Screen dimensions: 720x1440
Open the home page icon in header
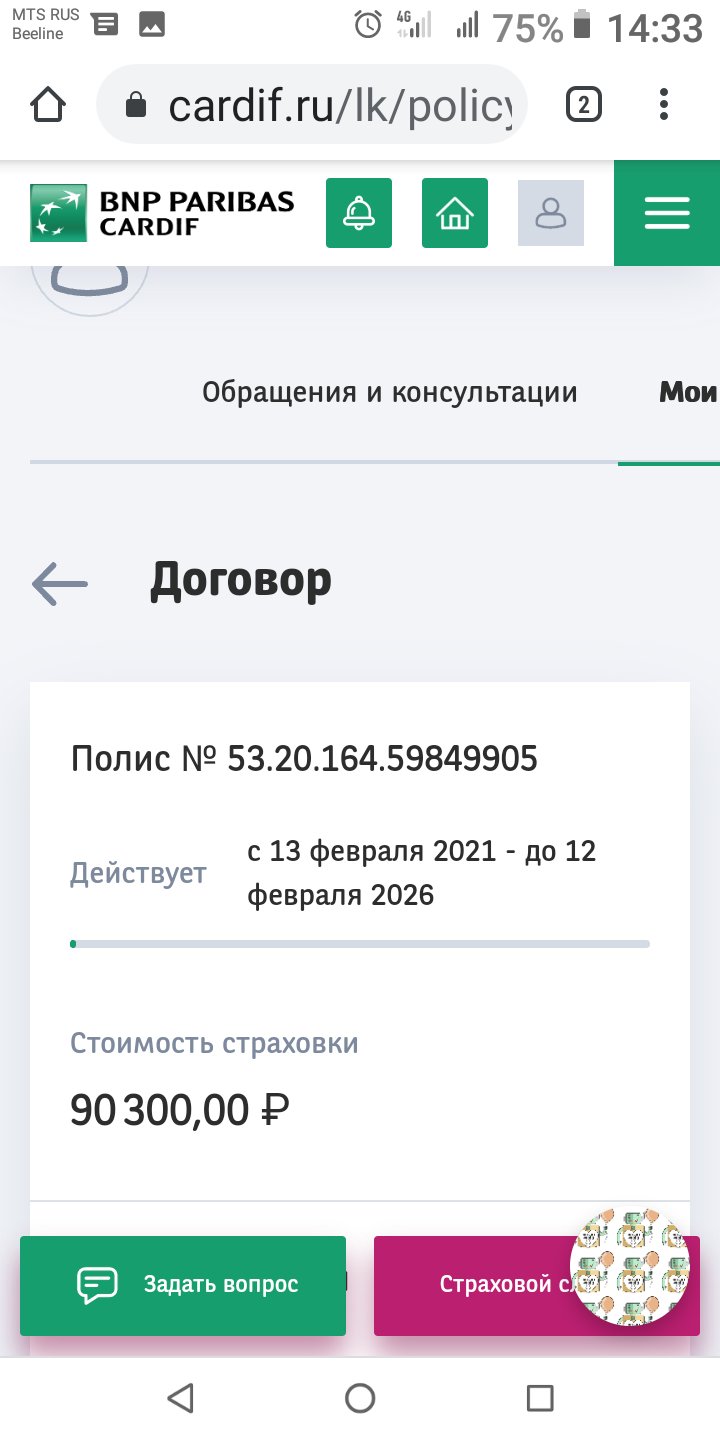(x=455, y=213)
